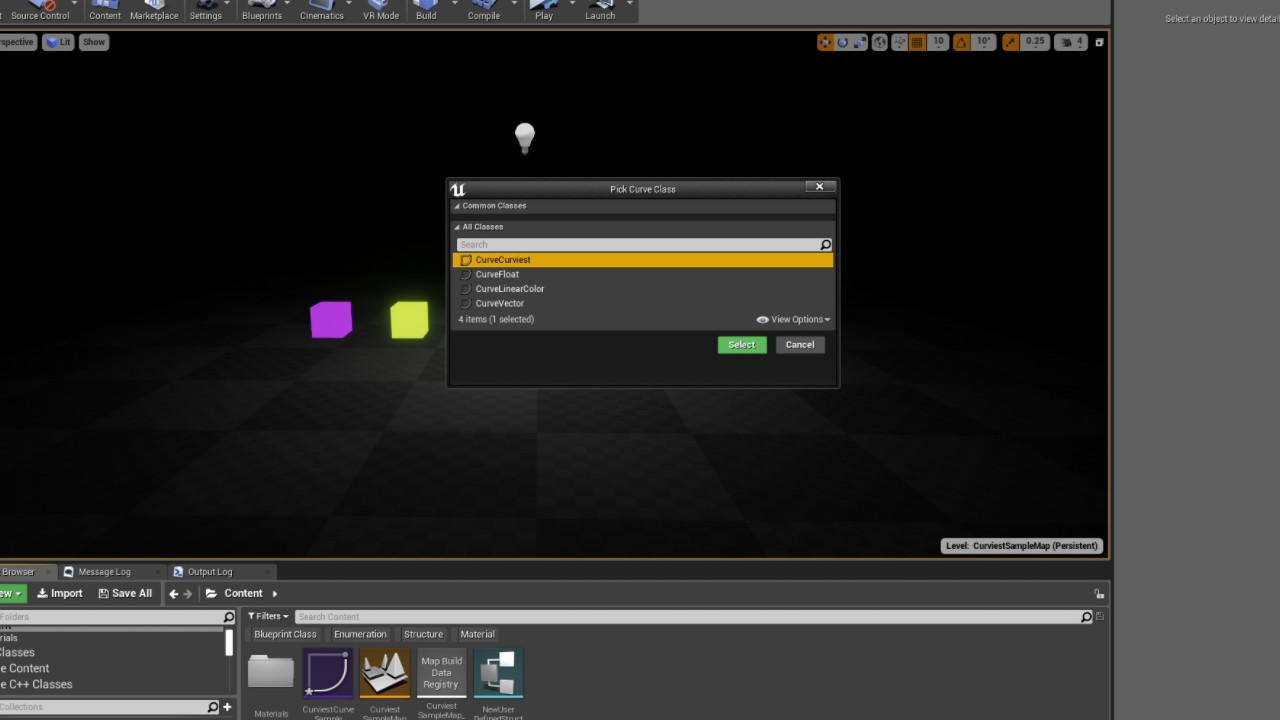Select the scale gizmo tool in viewport

click(860, 42)
